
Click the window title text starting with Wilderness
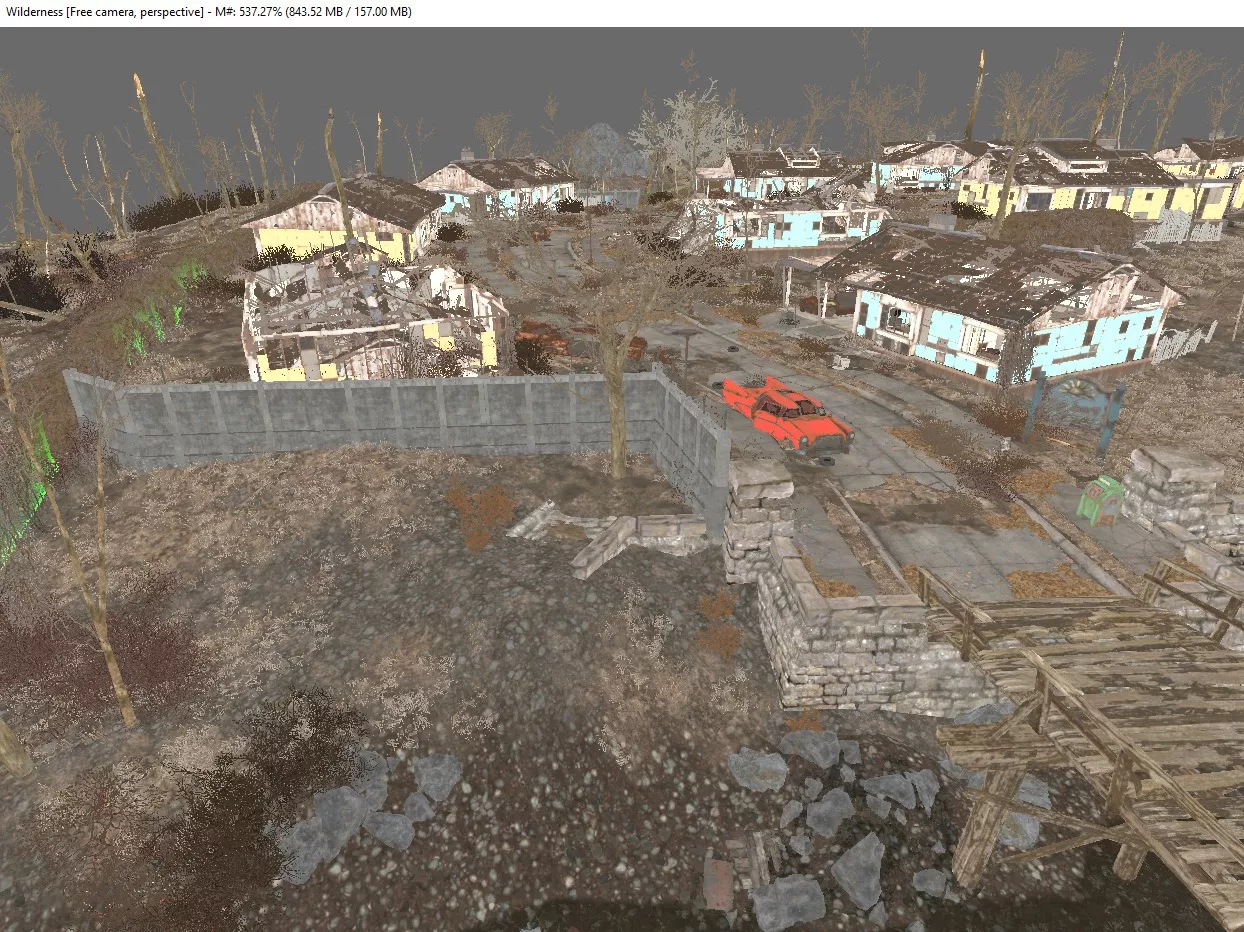point(207,11)
